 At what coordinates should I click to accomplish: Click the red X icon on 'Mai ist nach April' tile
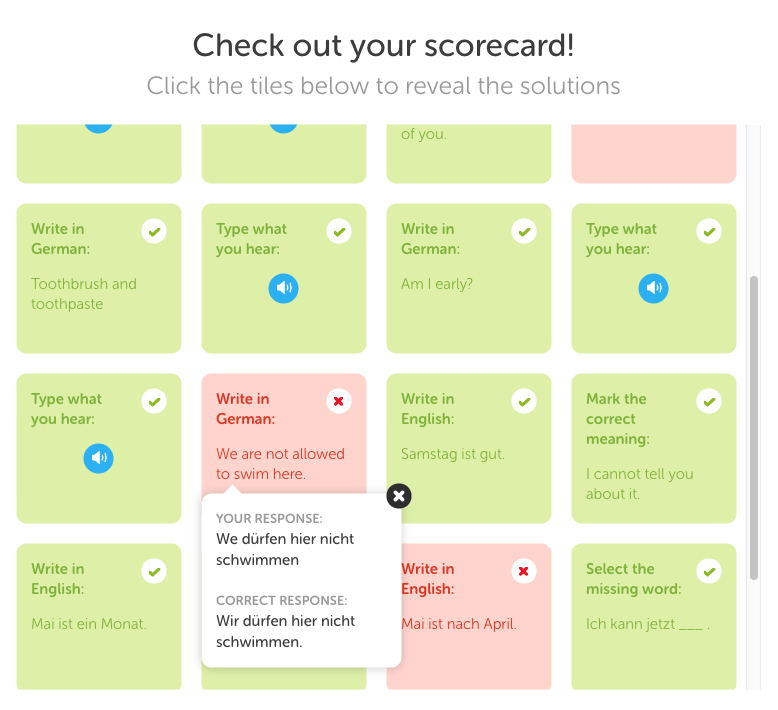523,571
